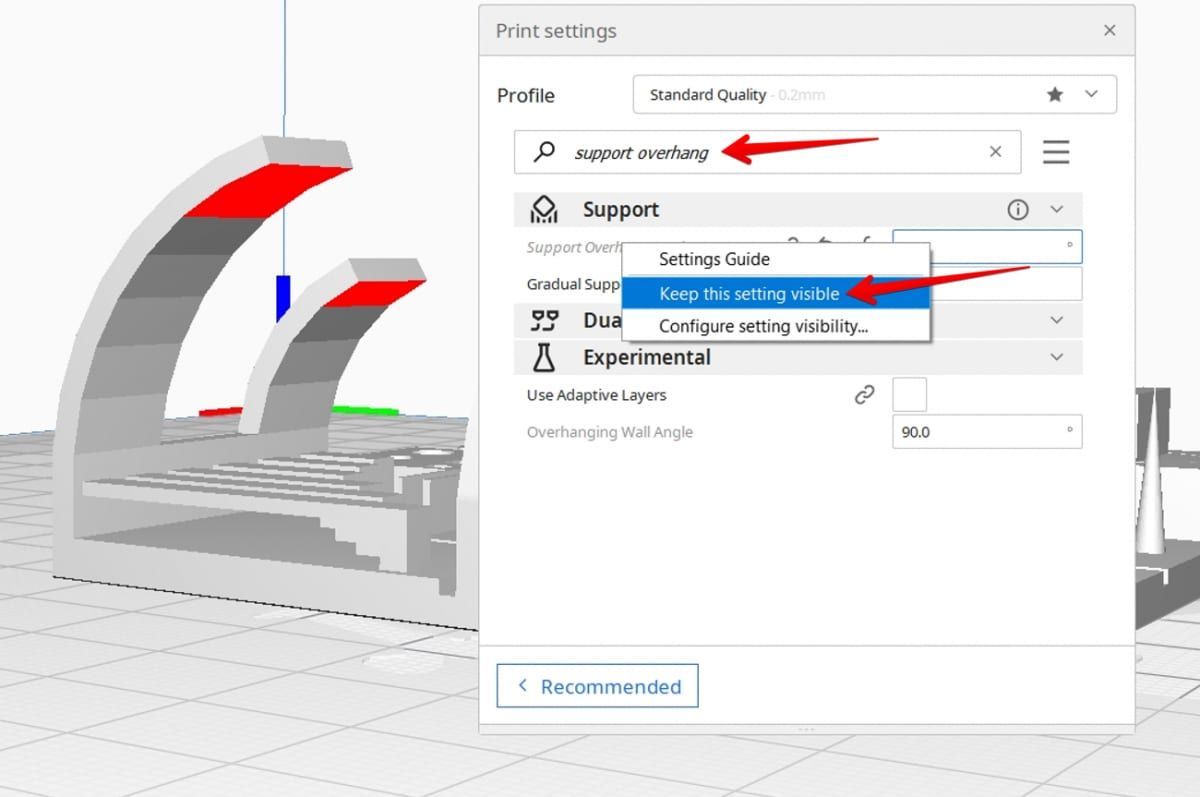Enable the Use Adaptive Layers checkbox

pyautogui.click(x=909, y=394)
